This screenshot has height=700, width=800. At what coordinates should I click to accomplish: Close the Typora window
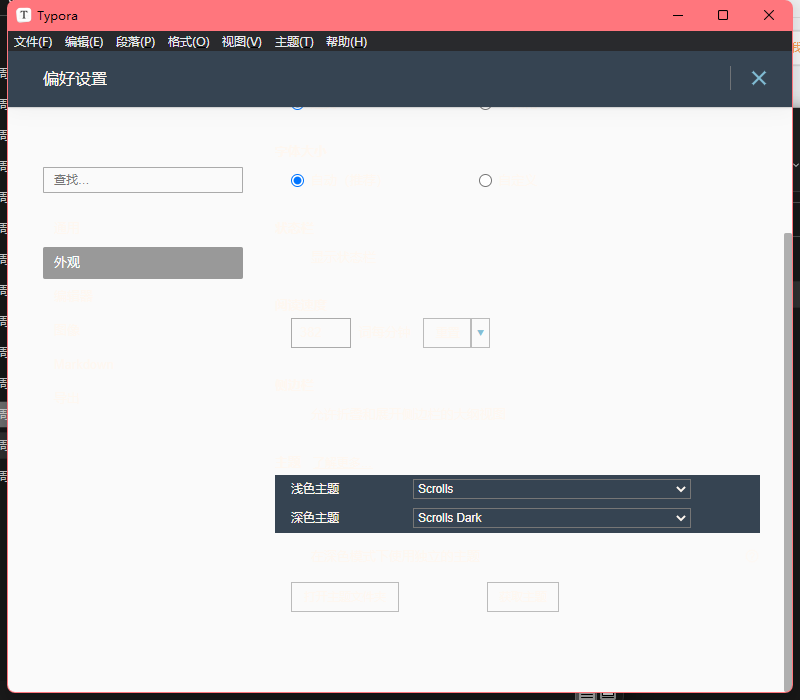point(769,15)
